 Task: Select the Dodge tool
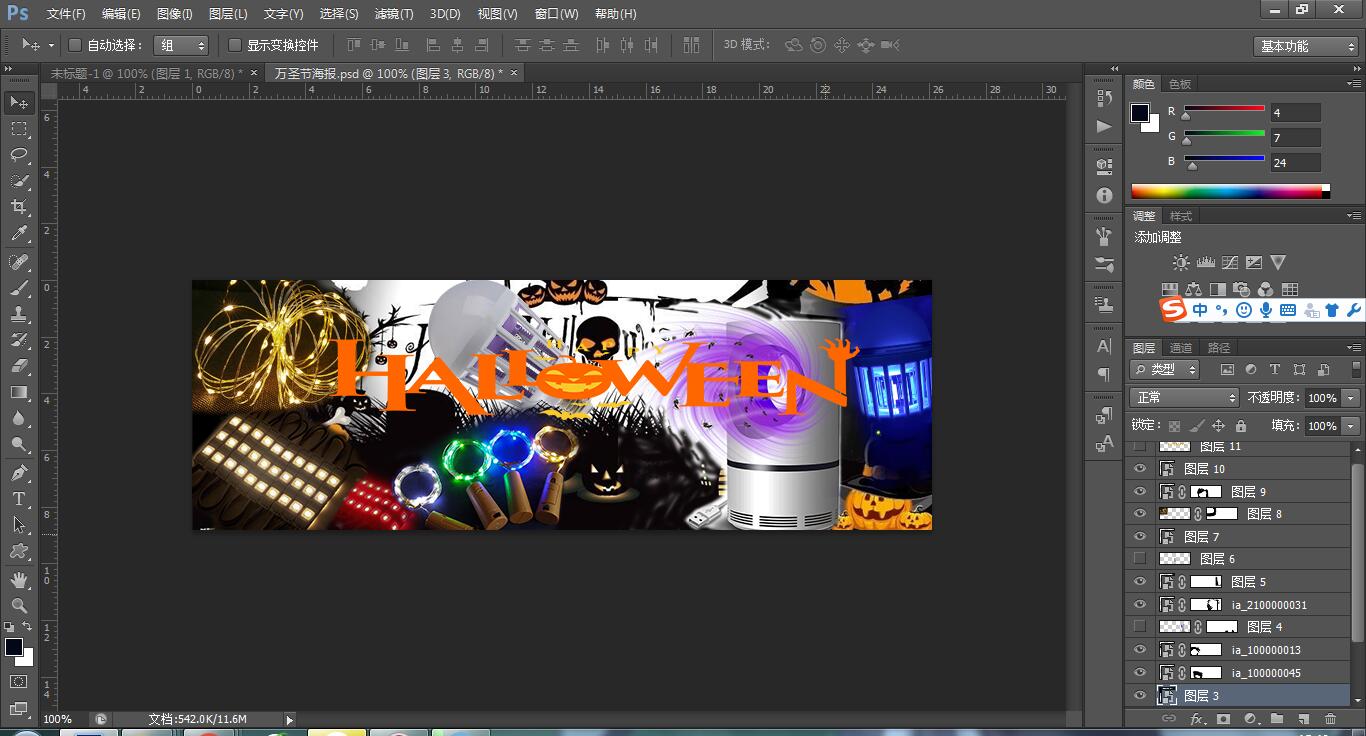pos(18,444)
